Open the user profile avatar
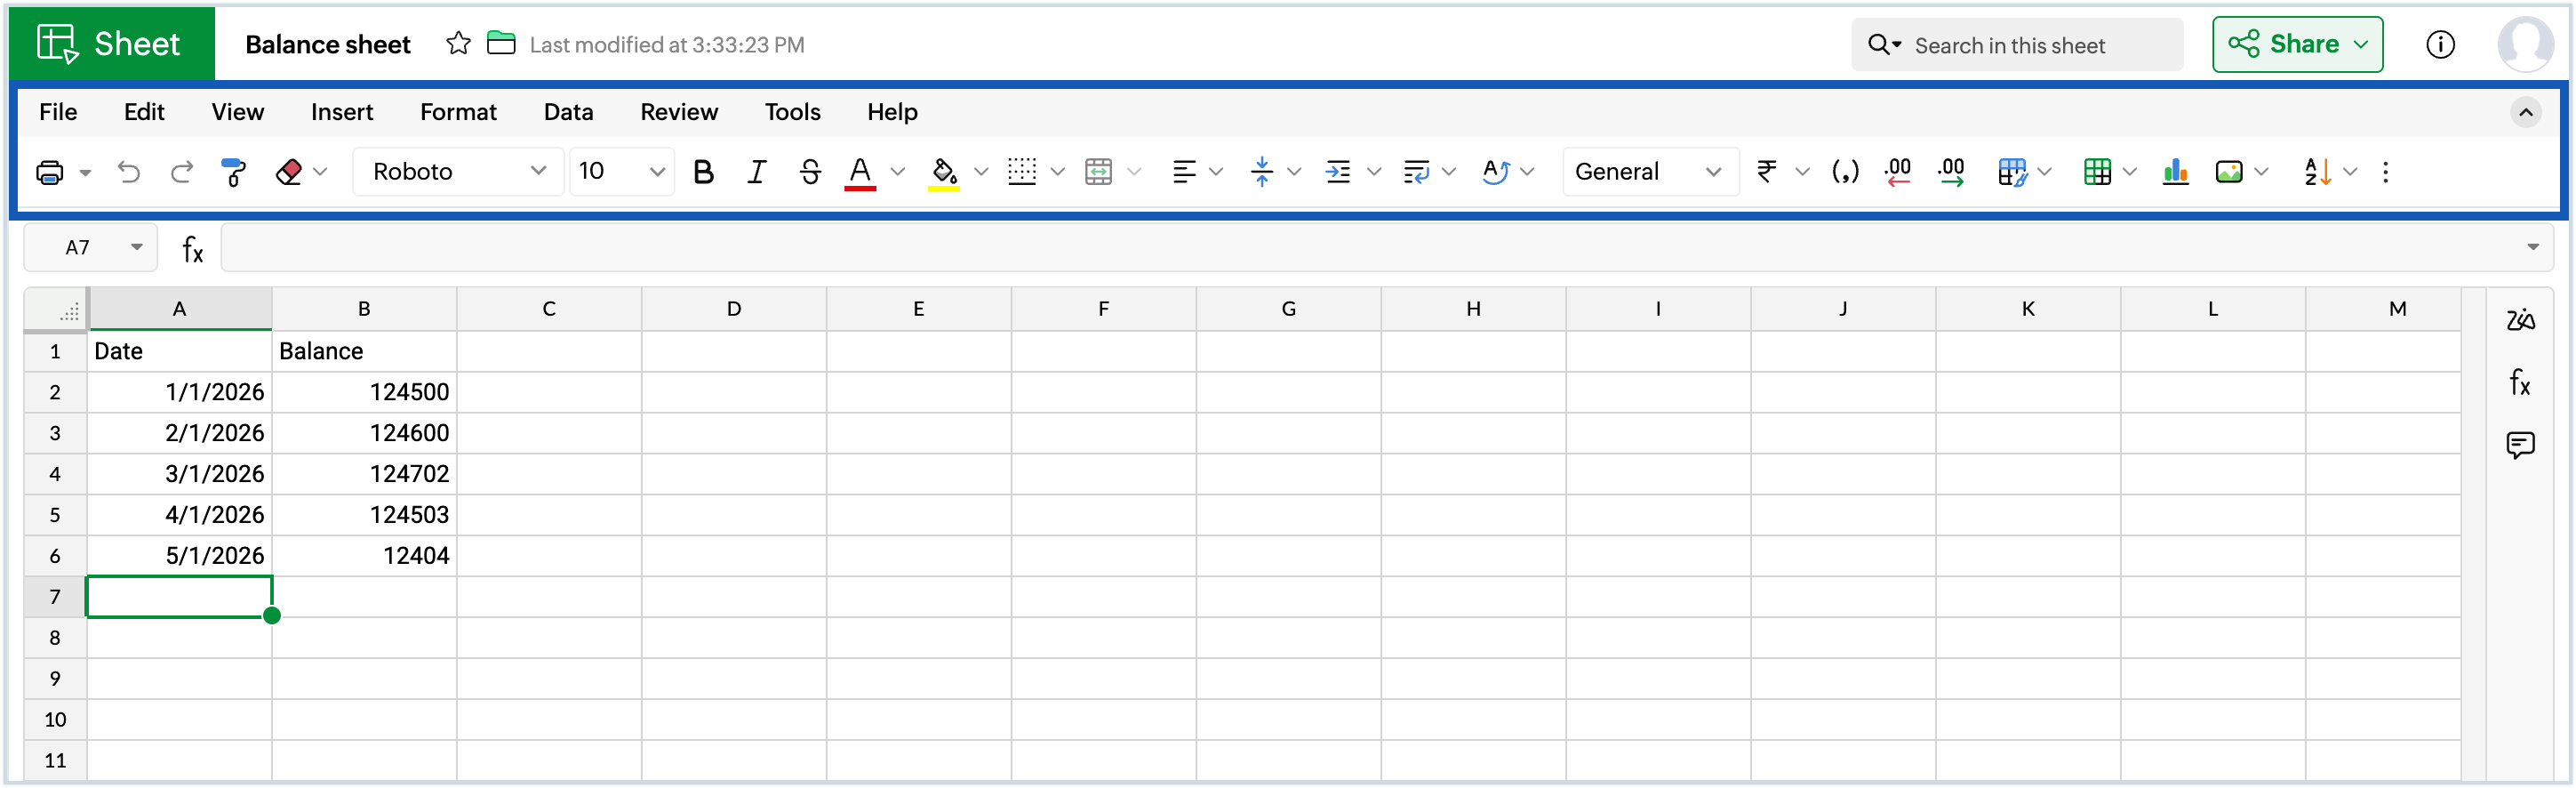 pyautogui.click(x=2525, y=44)
